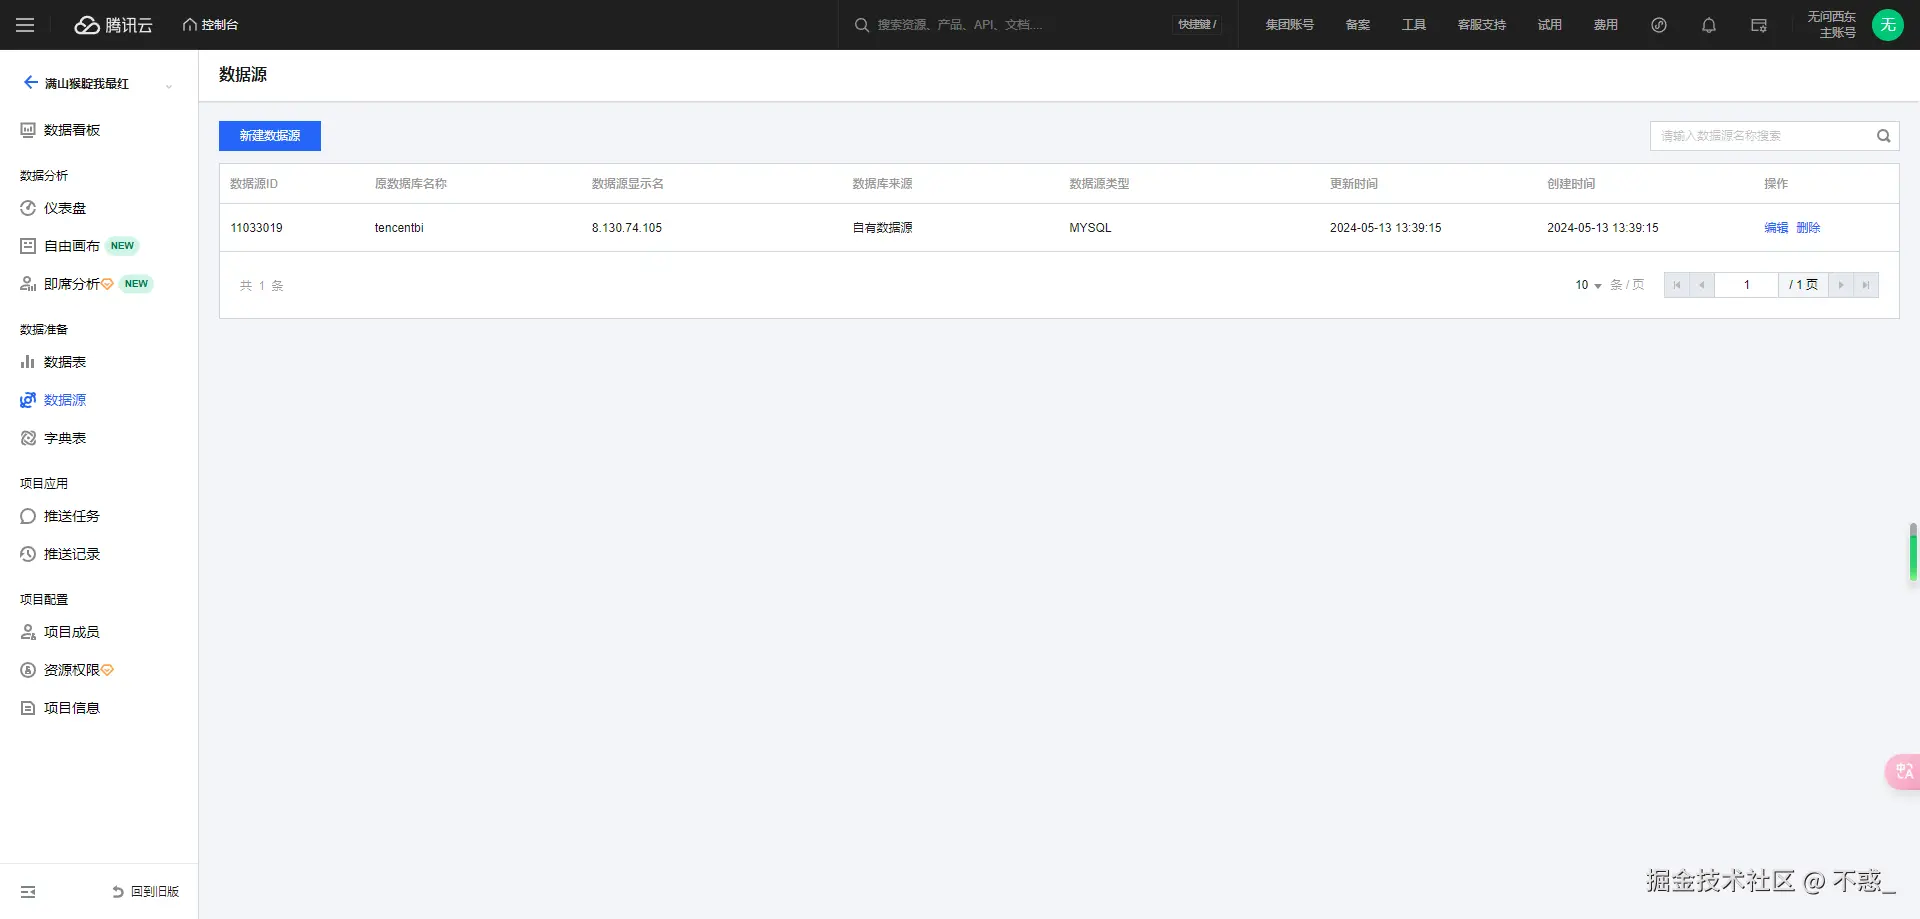Click the 11033019 data source ID cell

(256, 228)
